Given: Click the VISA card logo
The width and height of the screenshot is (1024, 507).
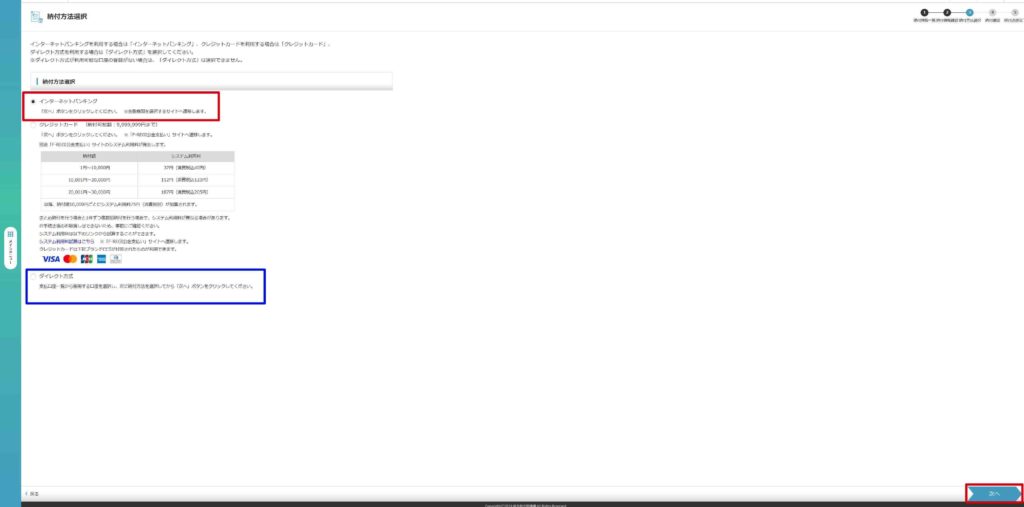Looking at the screenshot, I should coord(51,259).
